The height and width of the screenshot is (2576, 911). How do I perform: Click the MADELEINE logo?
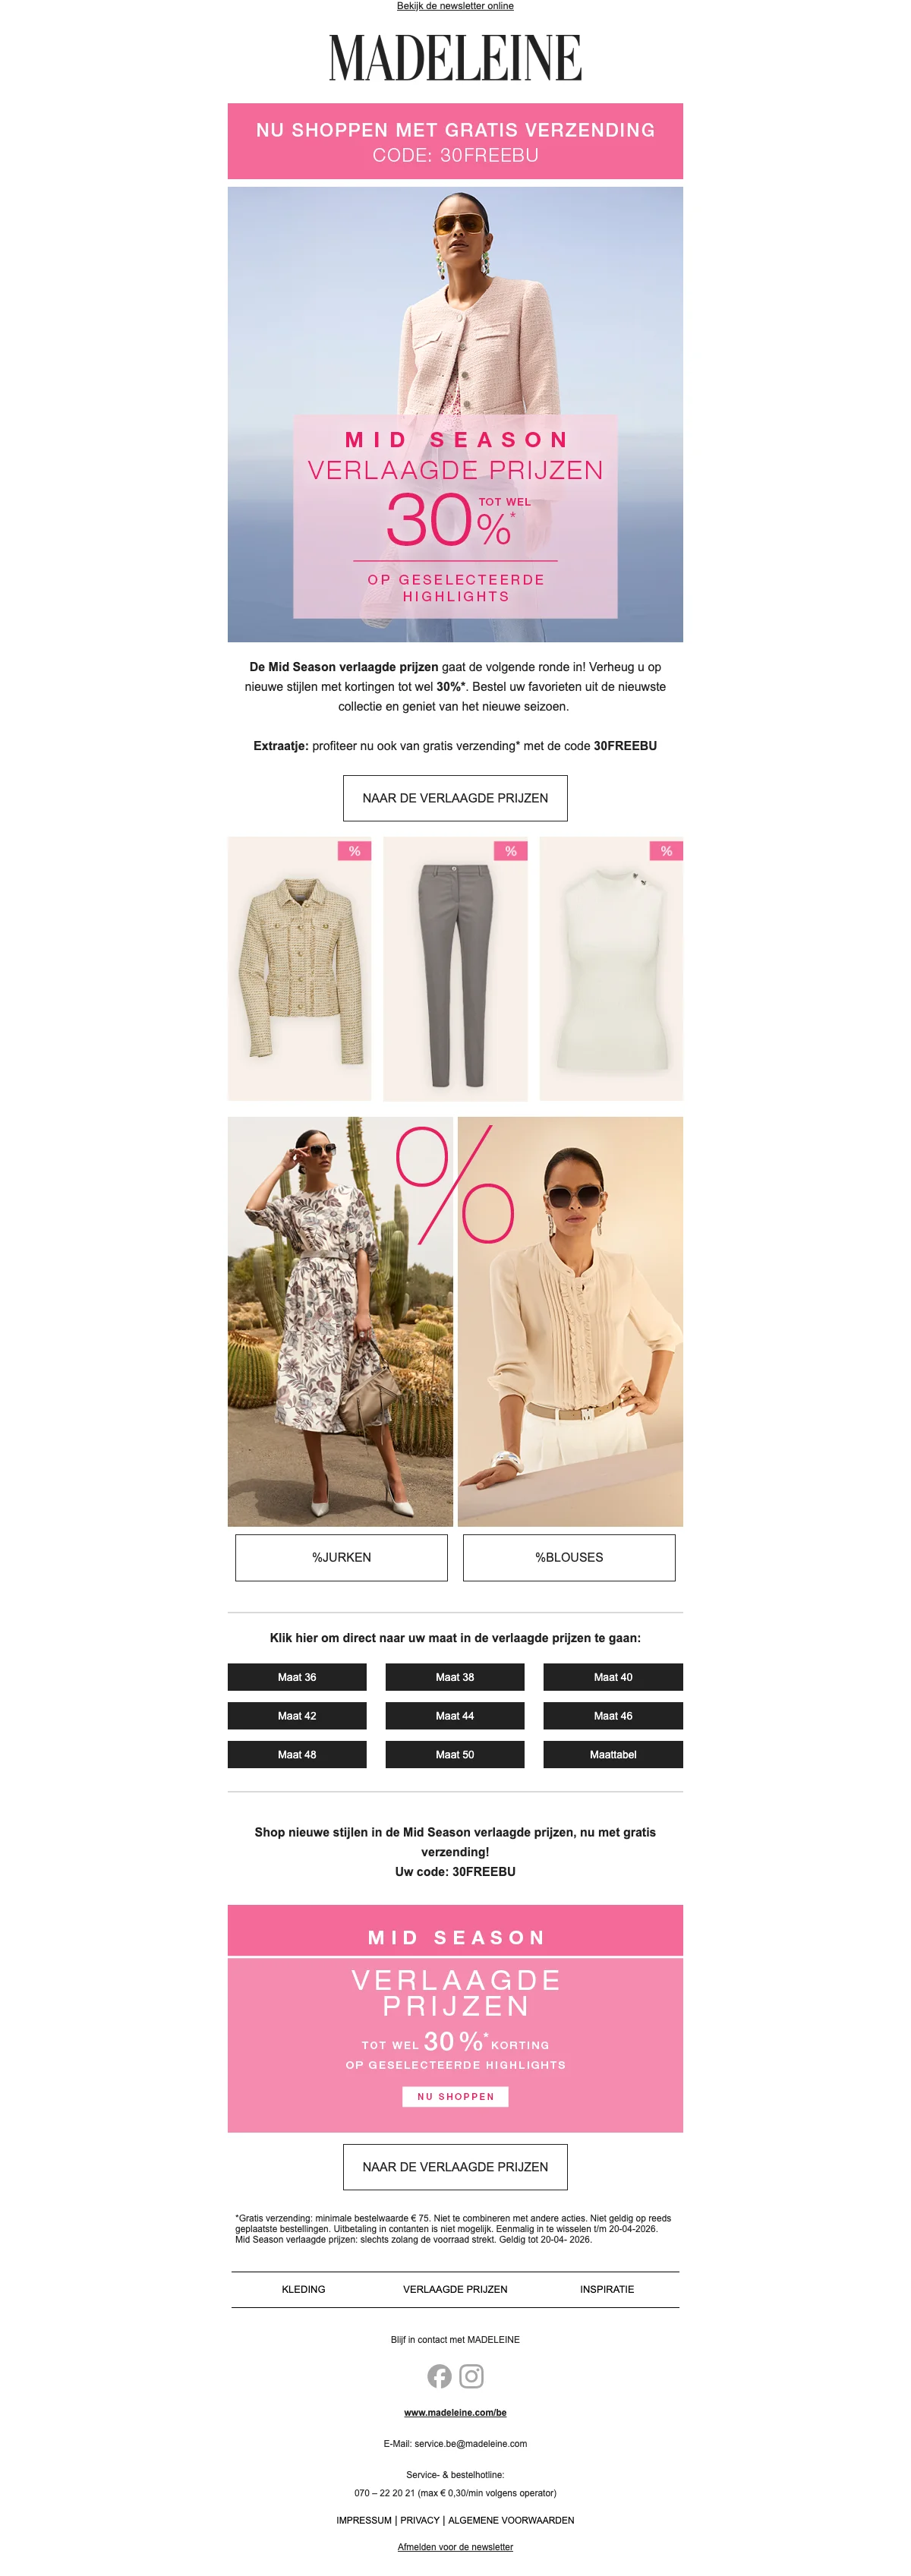click(455, 58)
